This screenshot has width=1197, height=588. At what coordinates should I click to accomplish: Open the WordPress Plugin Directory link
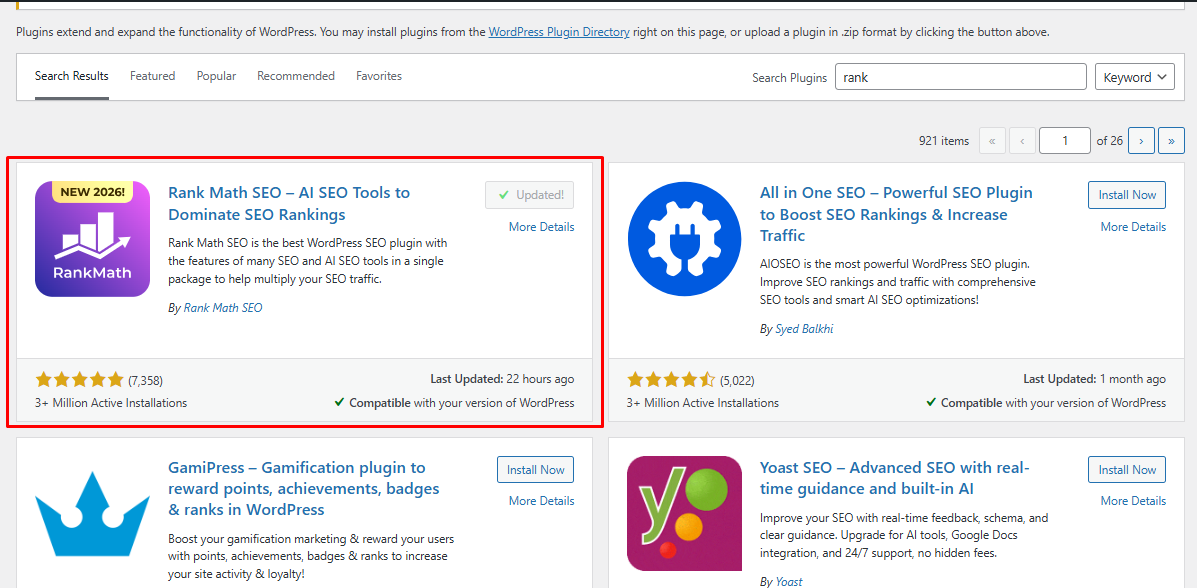(559, 32)
